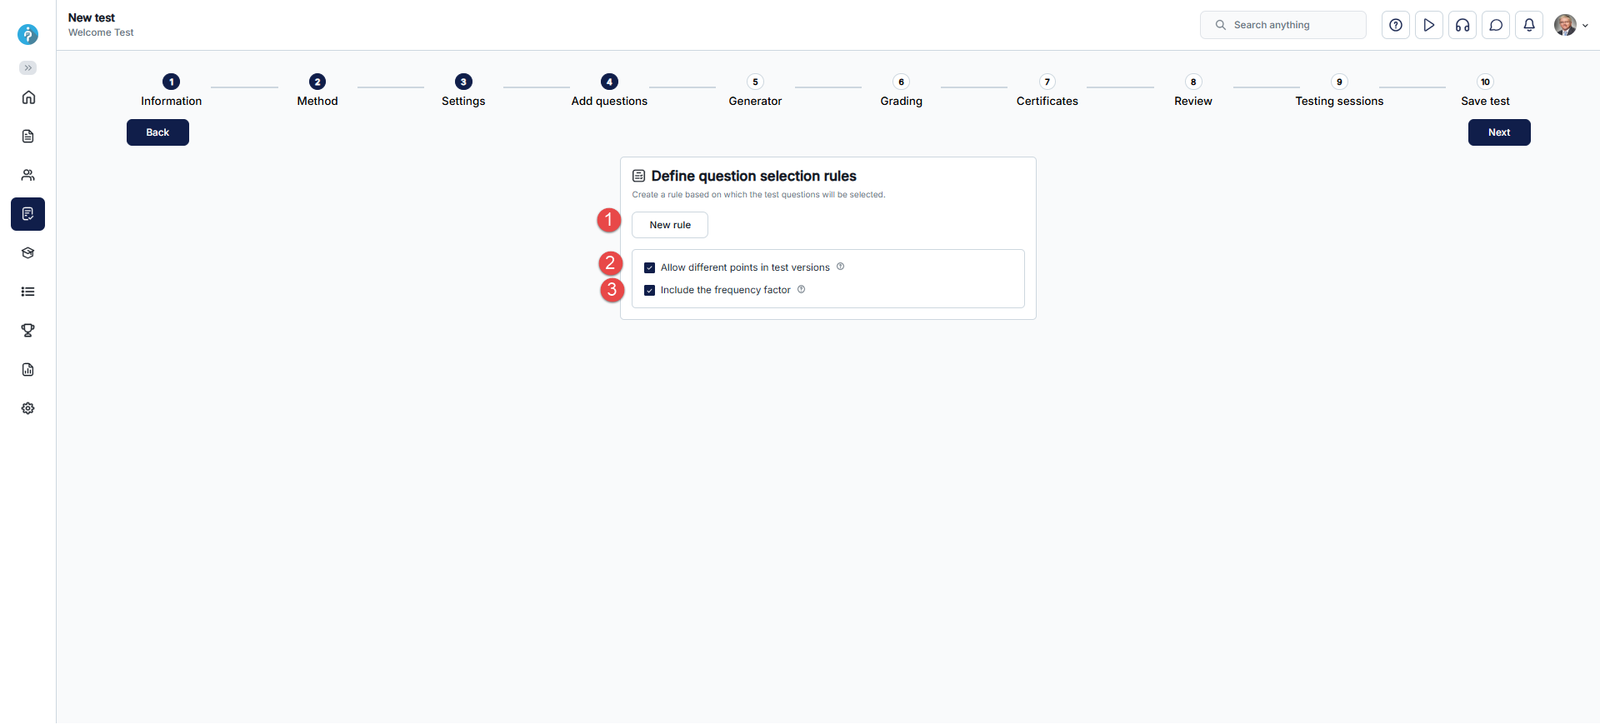Open the chat bubble icon
This screenshot has height=724, width=1600.
(1496, 25)
